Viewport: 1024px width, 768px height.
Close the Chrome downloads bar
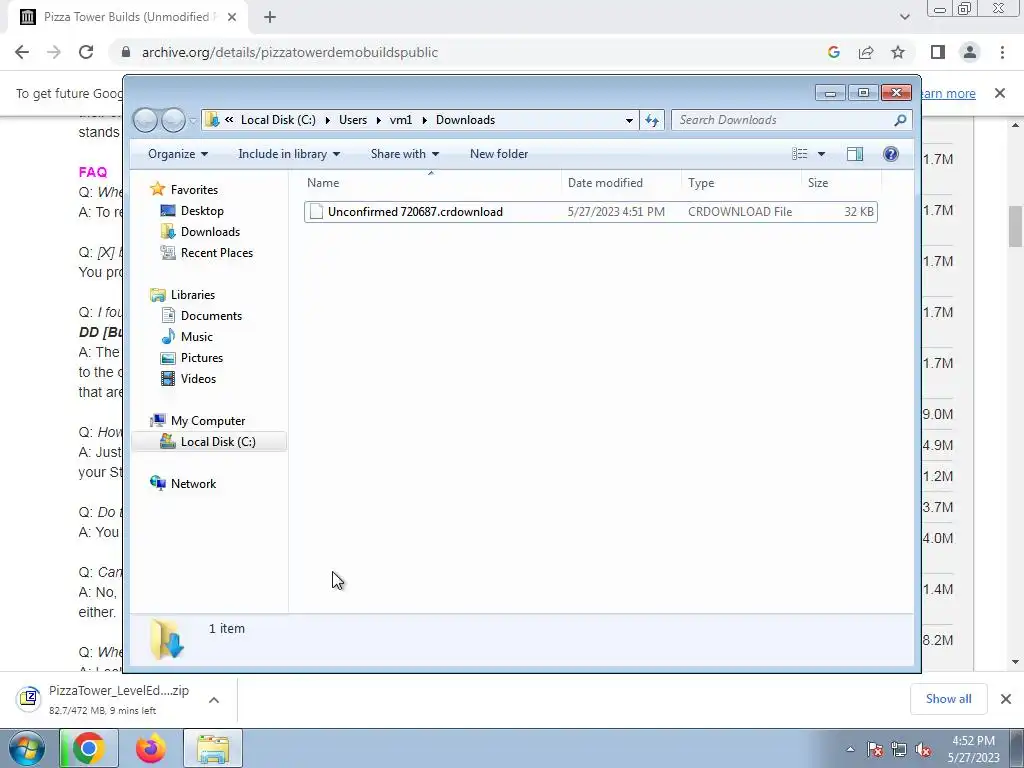click(1006, 699)
